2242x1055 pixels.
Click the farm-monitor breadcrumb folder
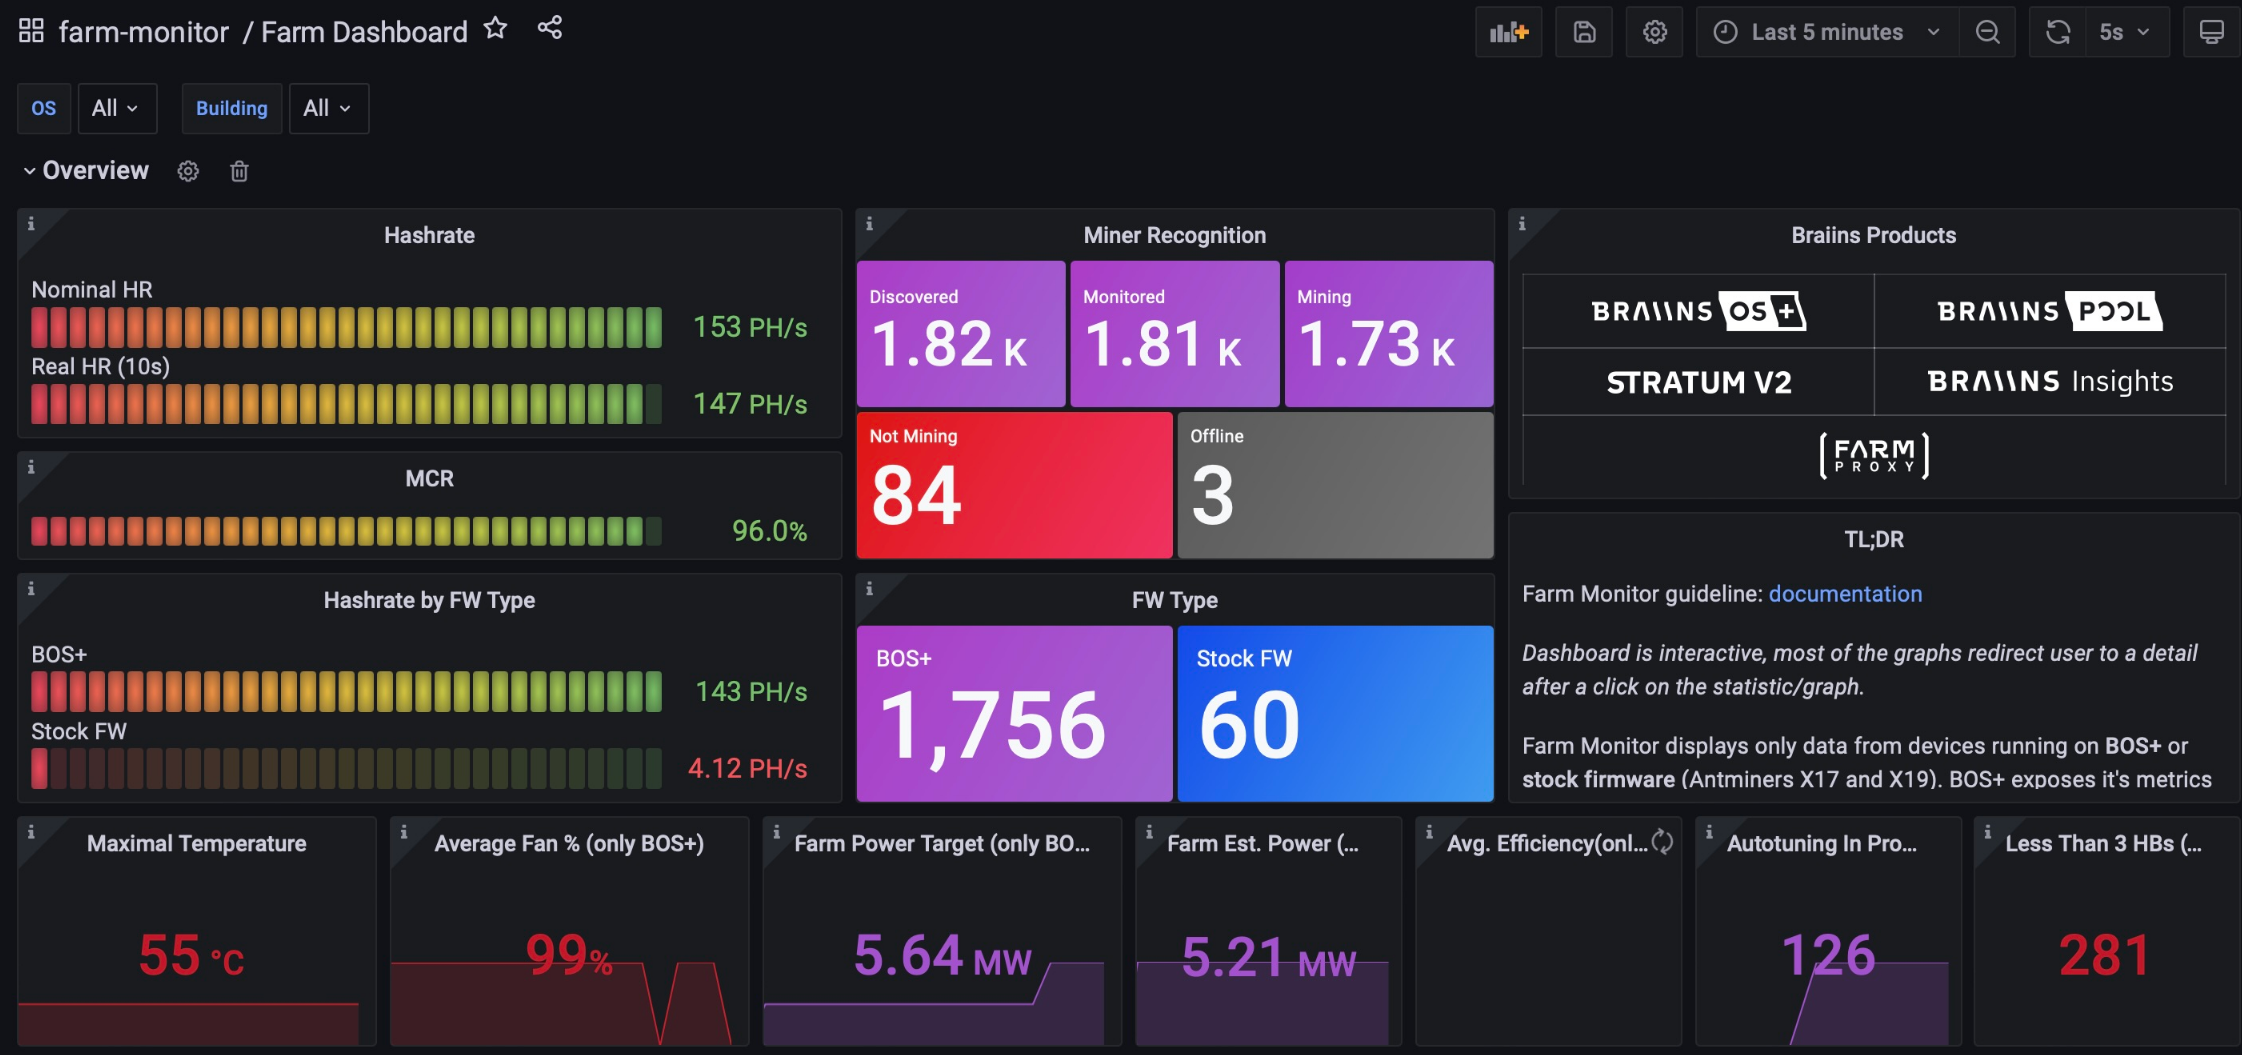(x=144, y=32)
